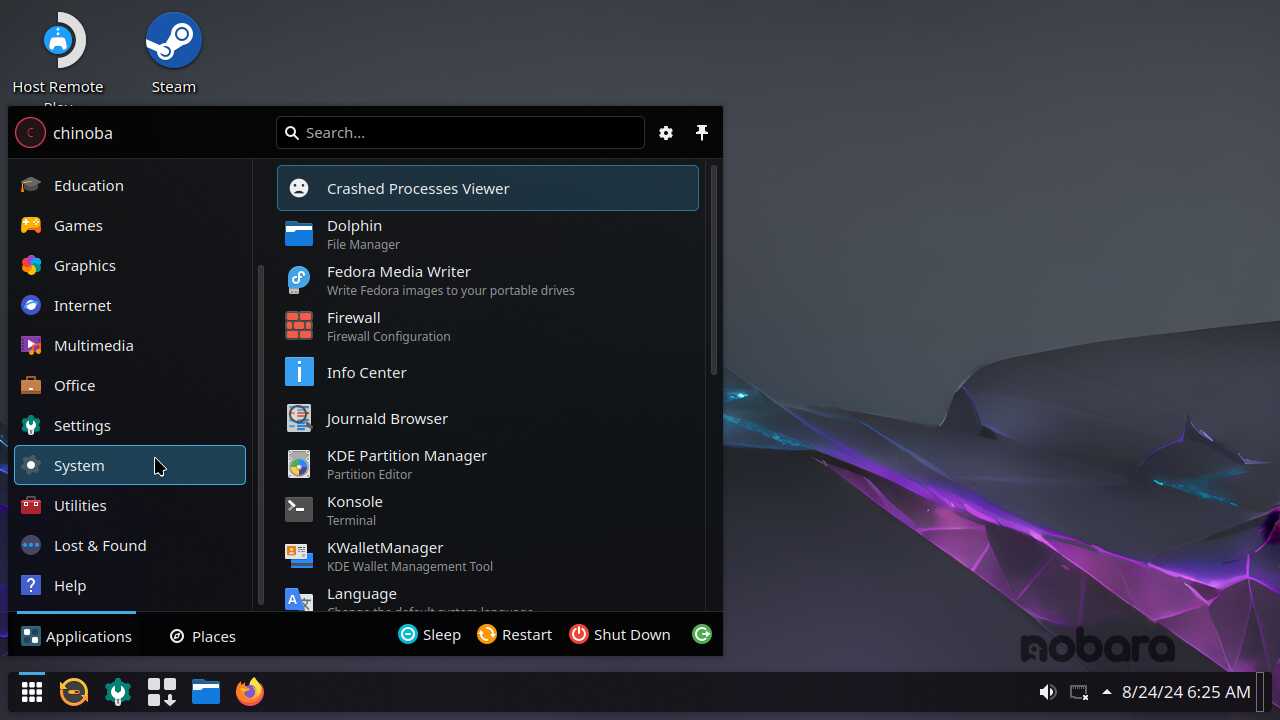The image size is (1280, 720).
Task: Click the orange circular-arrows icon in the taskbar
Action: click(74, 691)
